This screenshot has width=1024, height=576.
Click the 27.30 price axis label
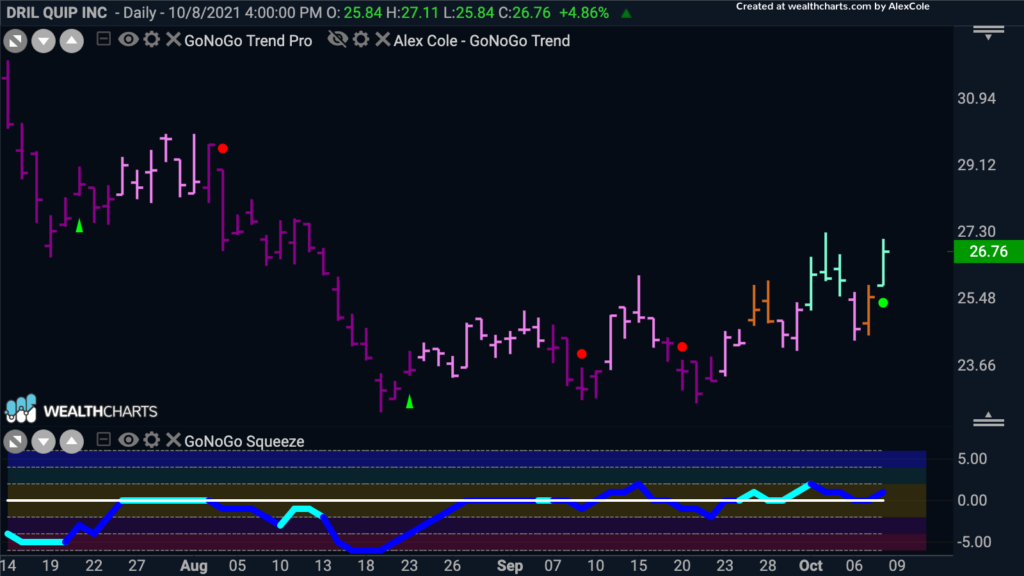click(x=976, y=232)
